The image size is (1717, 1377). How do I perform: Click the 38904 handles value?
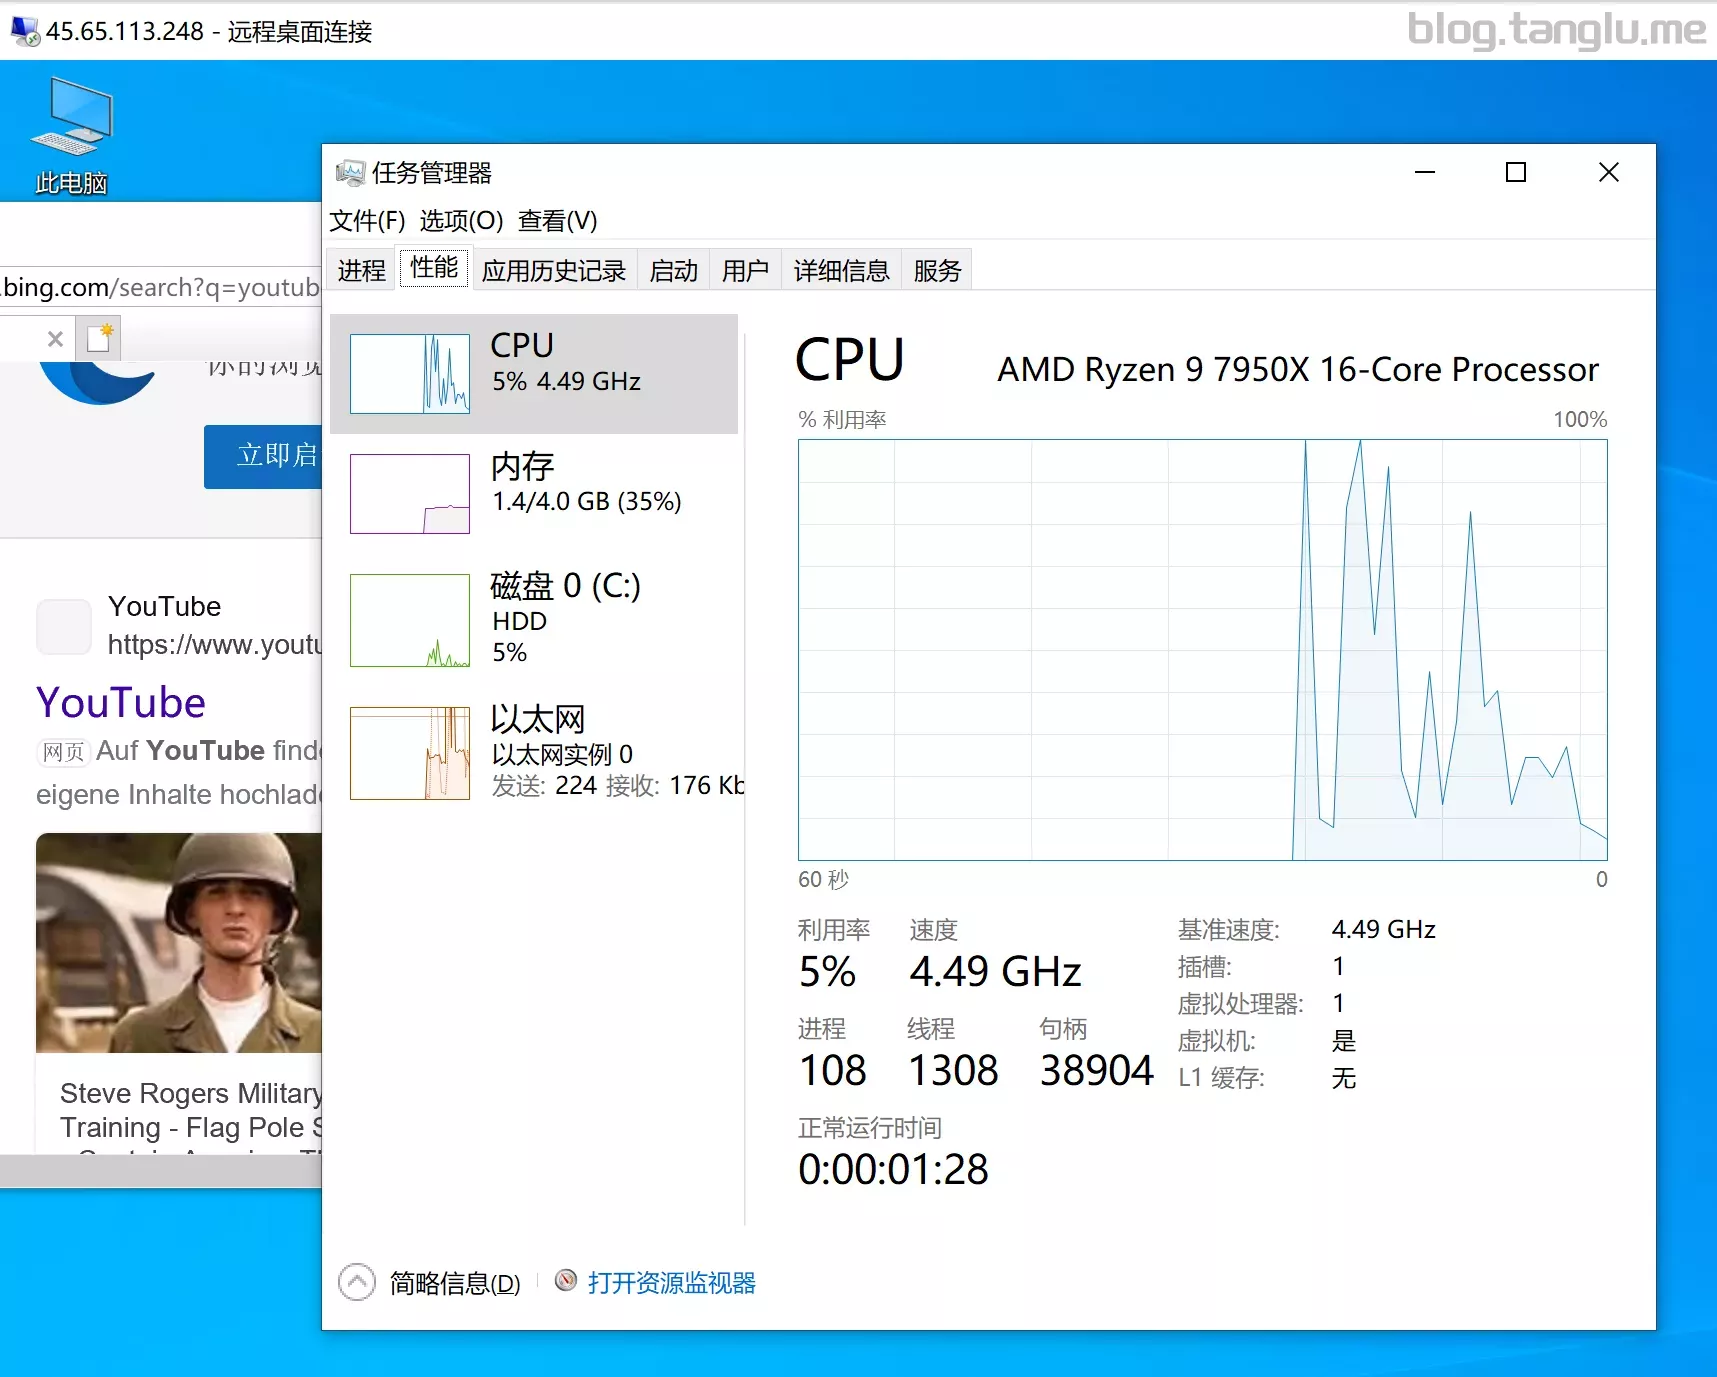(1096, 1071)
